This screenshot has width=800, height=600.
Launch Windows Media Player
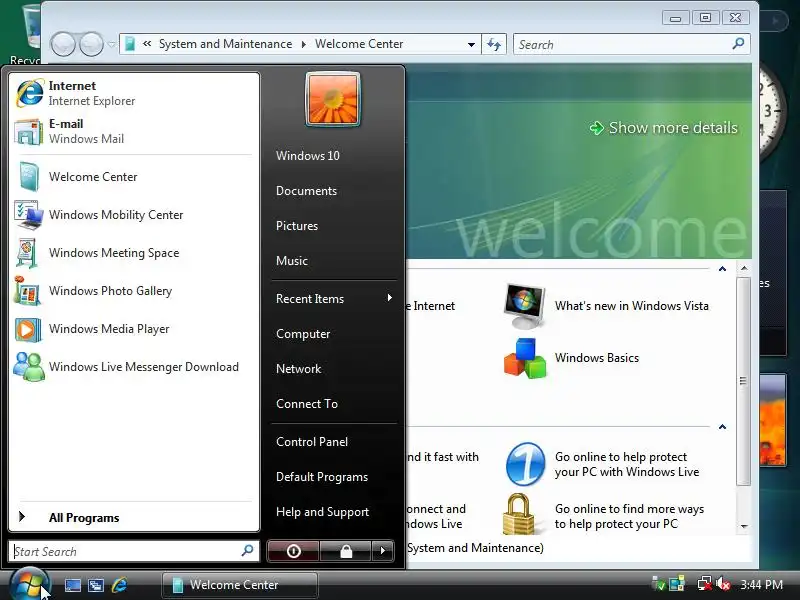[134, 329]
